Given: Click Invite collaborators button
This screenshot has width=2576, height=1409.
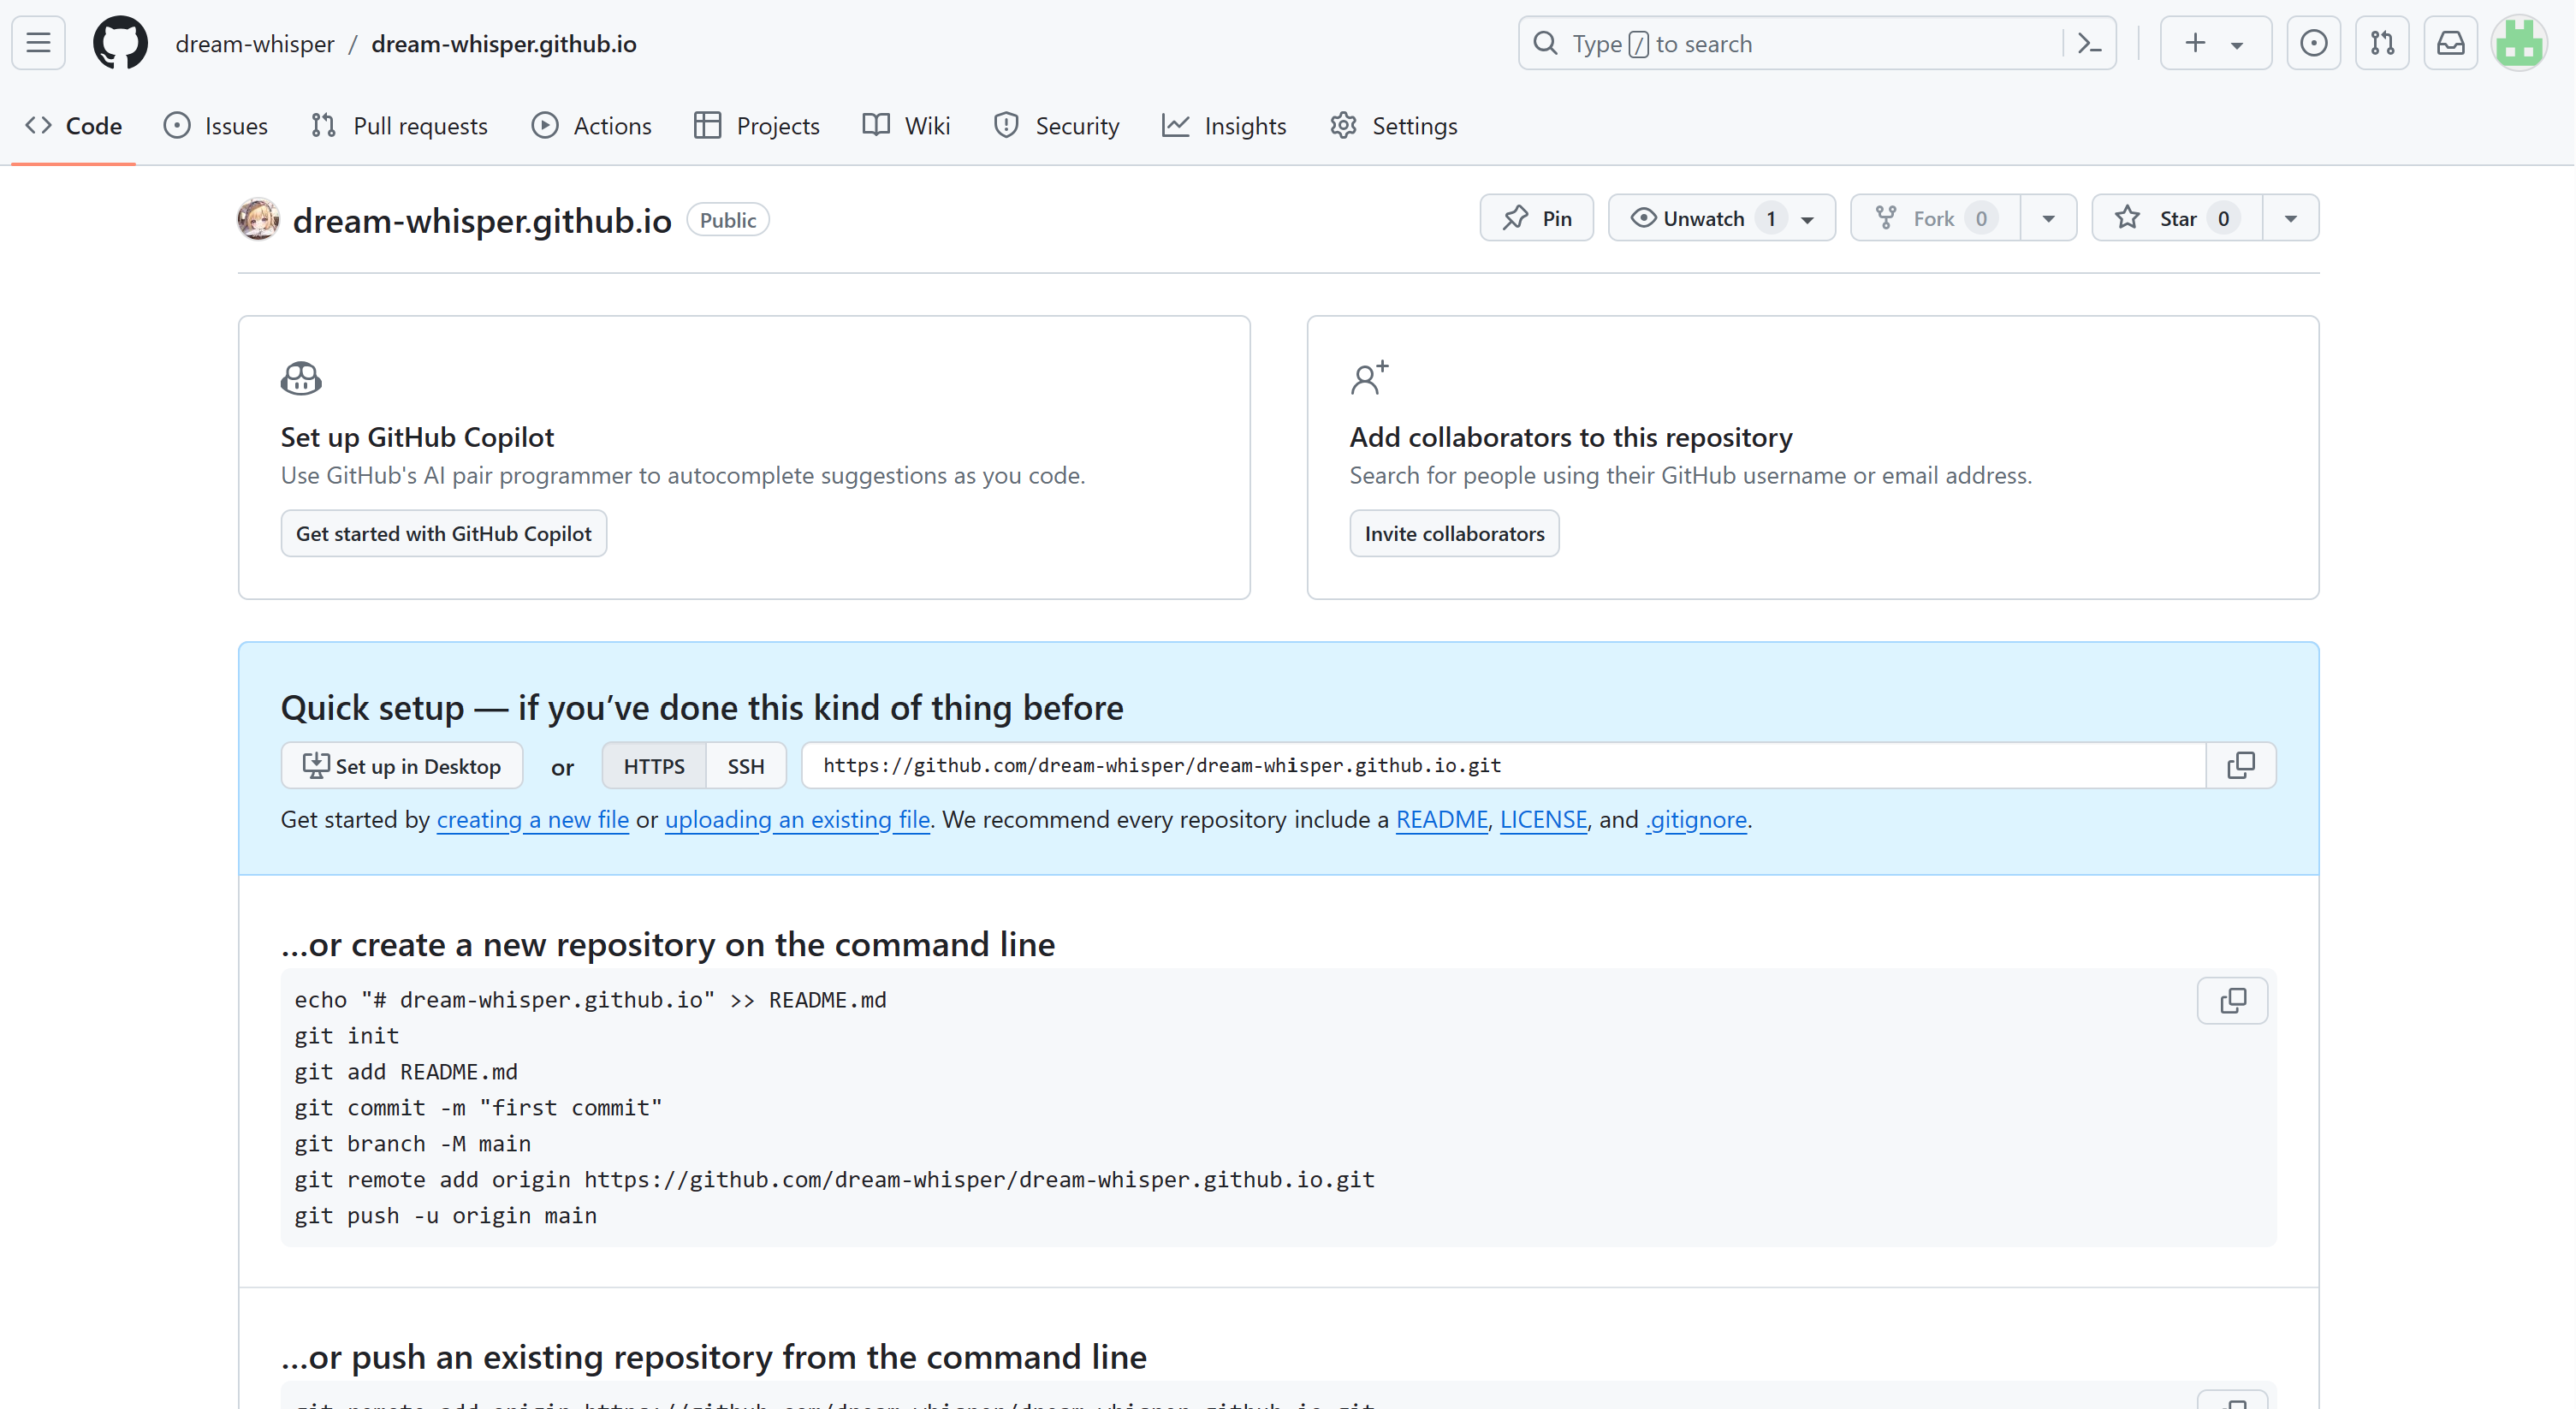Looking at the screenshot, I should click(1454, 533).
